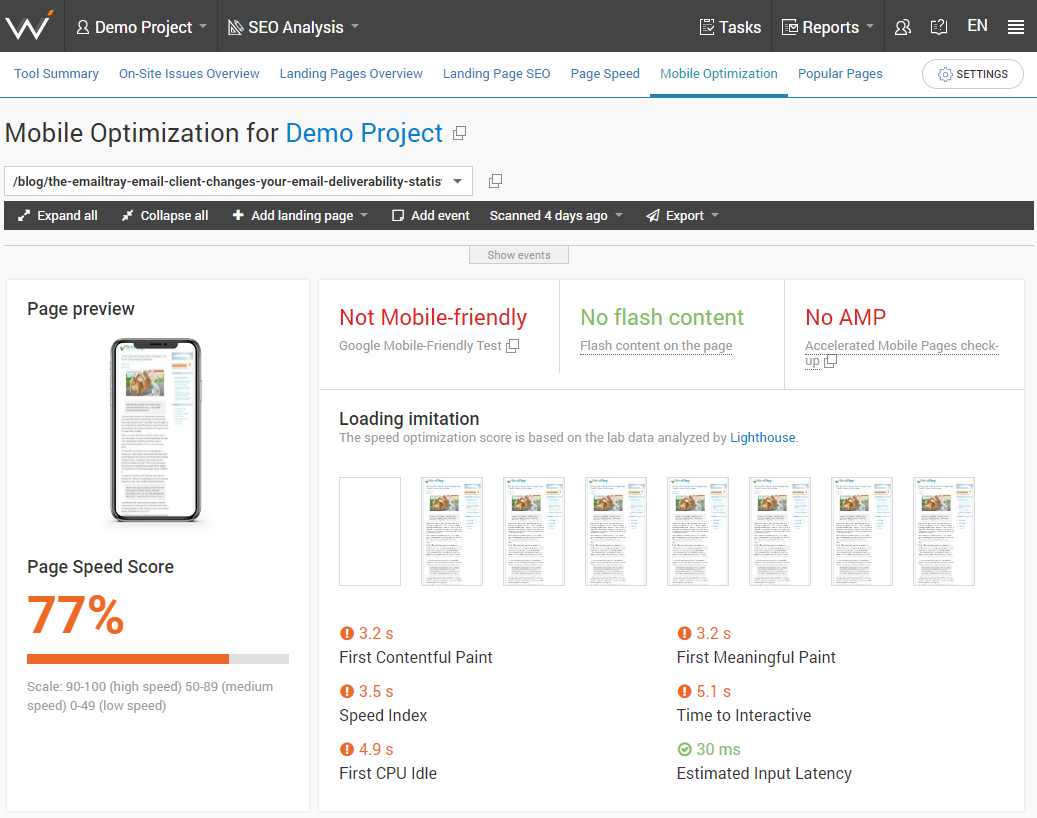Screen dimensions: 1037x818
Task: Click the W logo in the header
Action: point(29,26)
